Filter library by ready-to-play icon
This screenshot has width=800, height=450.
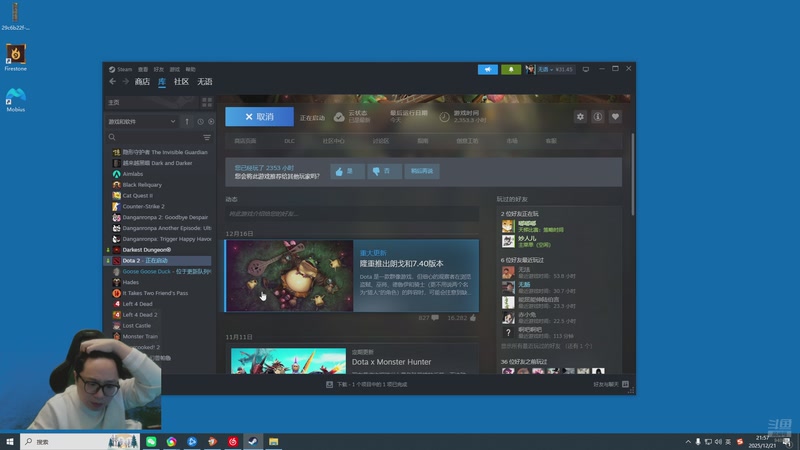[211, 121]
